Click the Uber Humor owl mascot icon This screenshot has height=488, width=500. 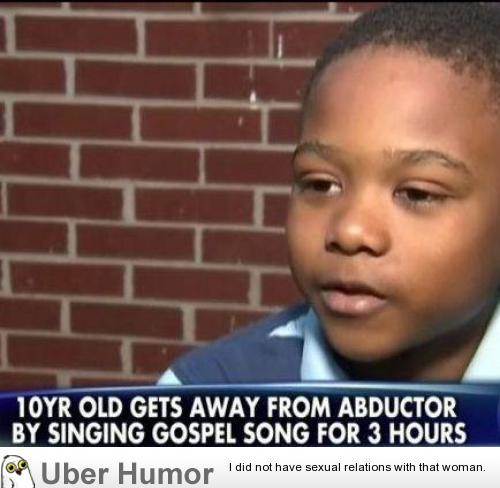17,471
